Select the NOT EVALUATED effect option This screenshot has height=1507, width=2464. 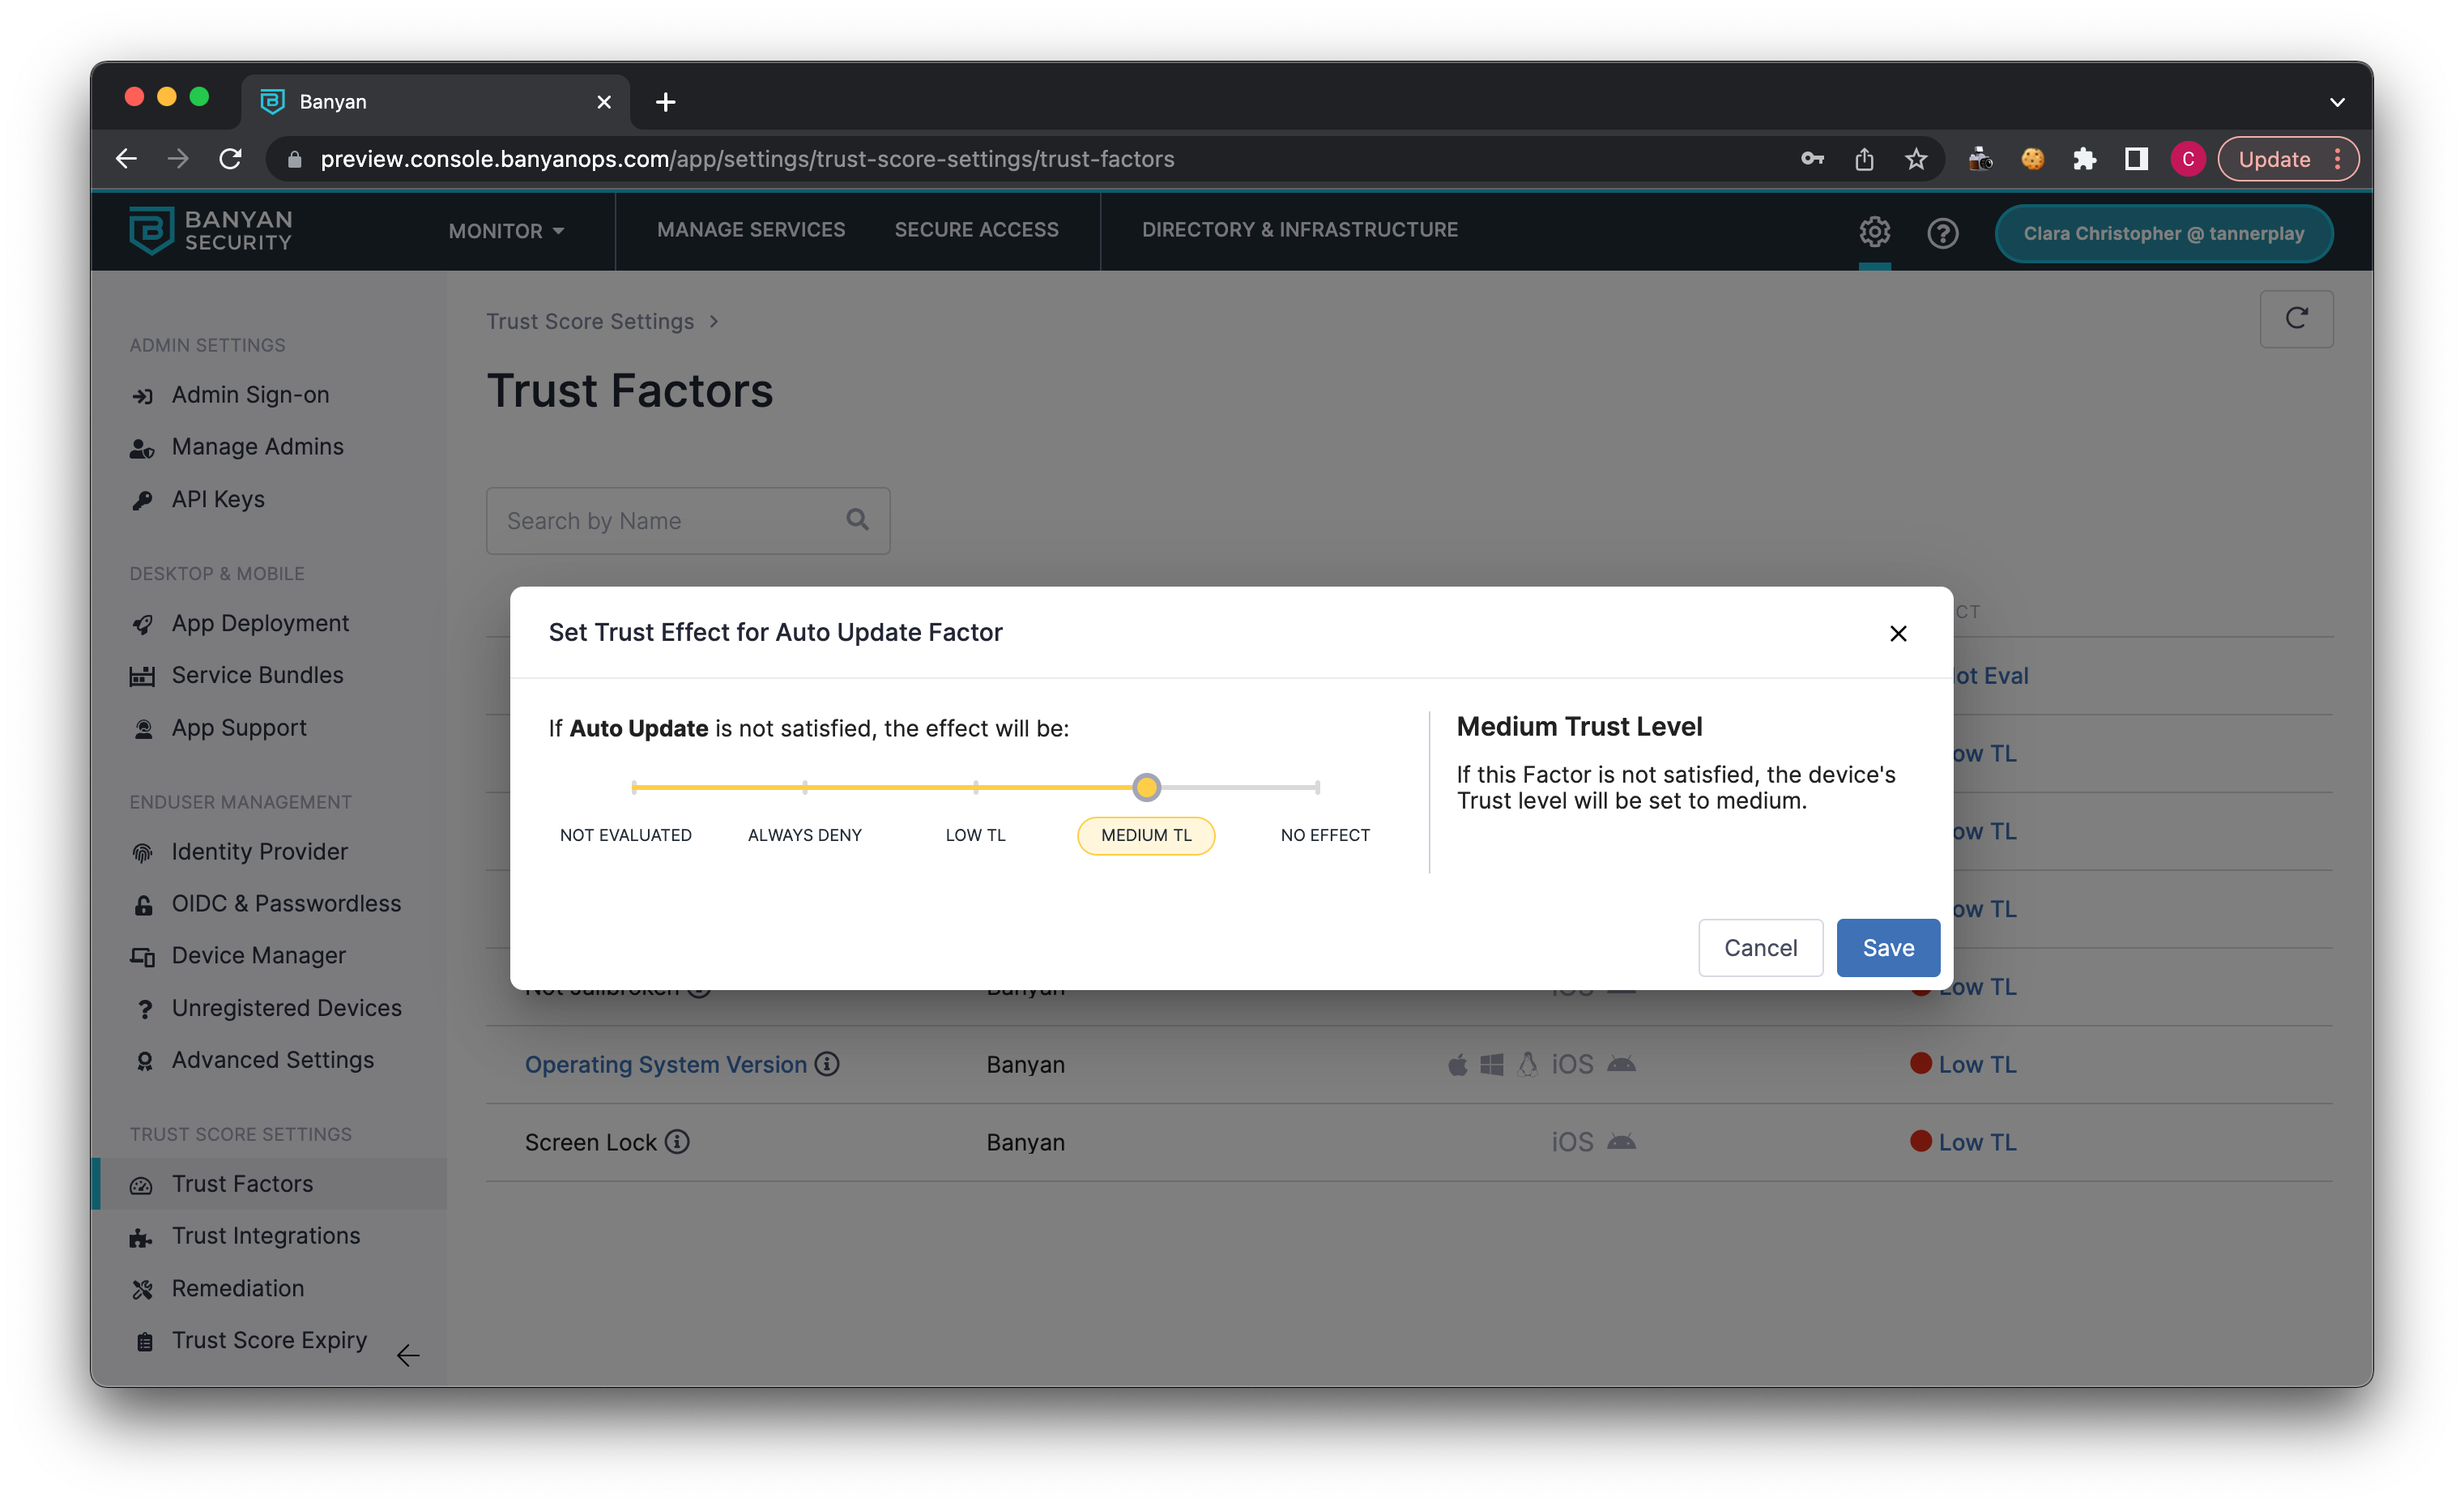(x=626, y=835)
